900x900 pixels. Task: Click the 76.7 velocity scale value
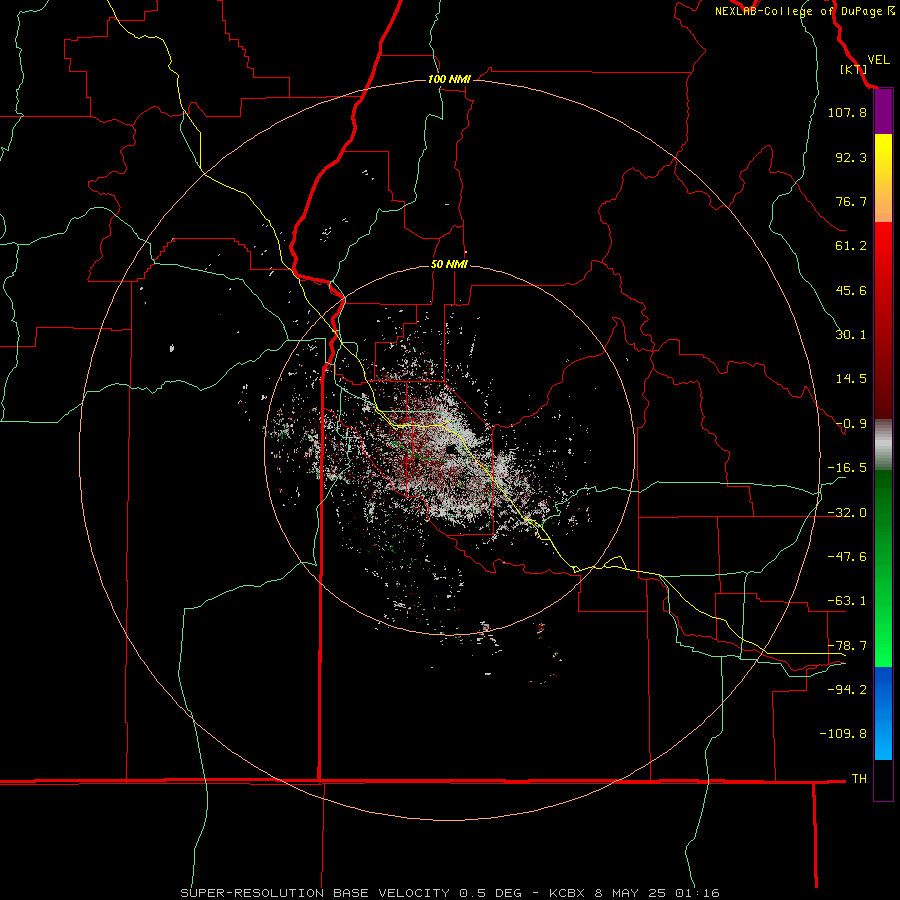tap(851, 201)
